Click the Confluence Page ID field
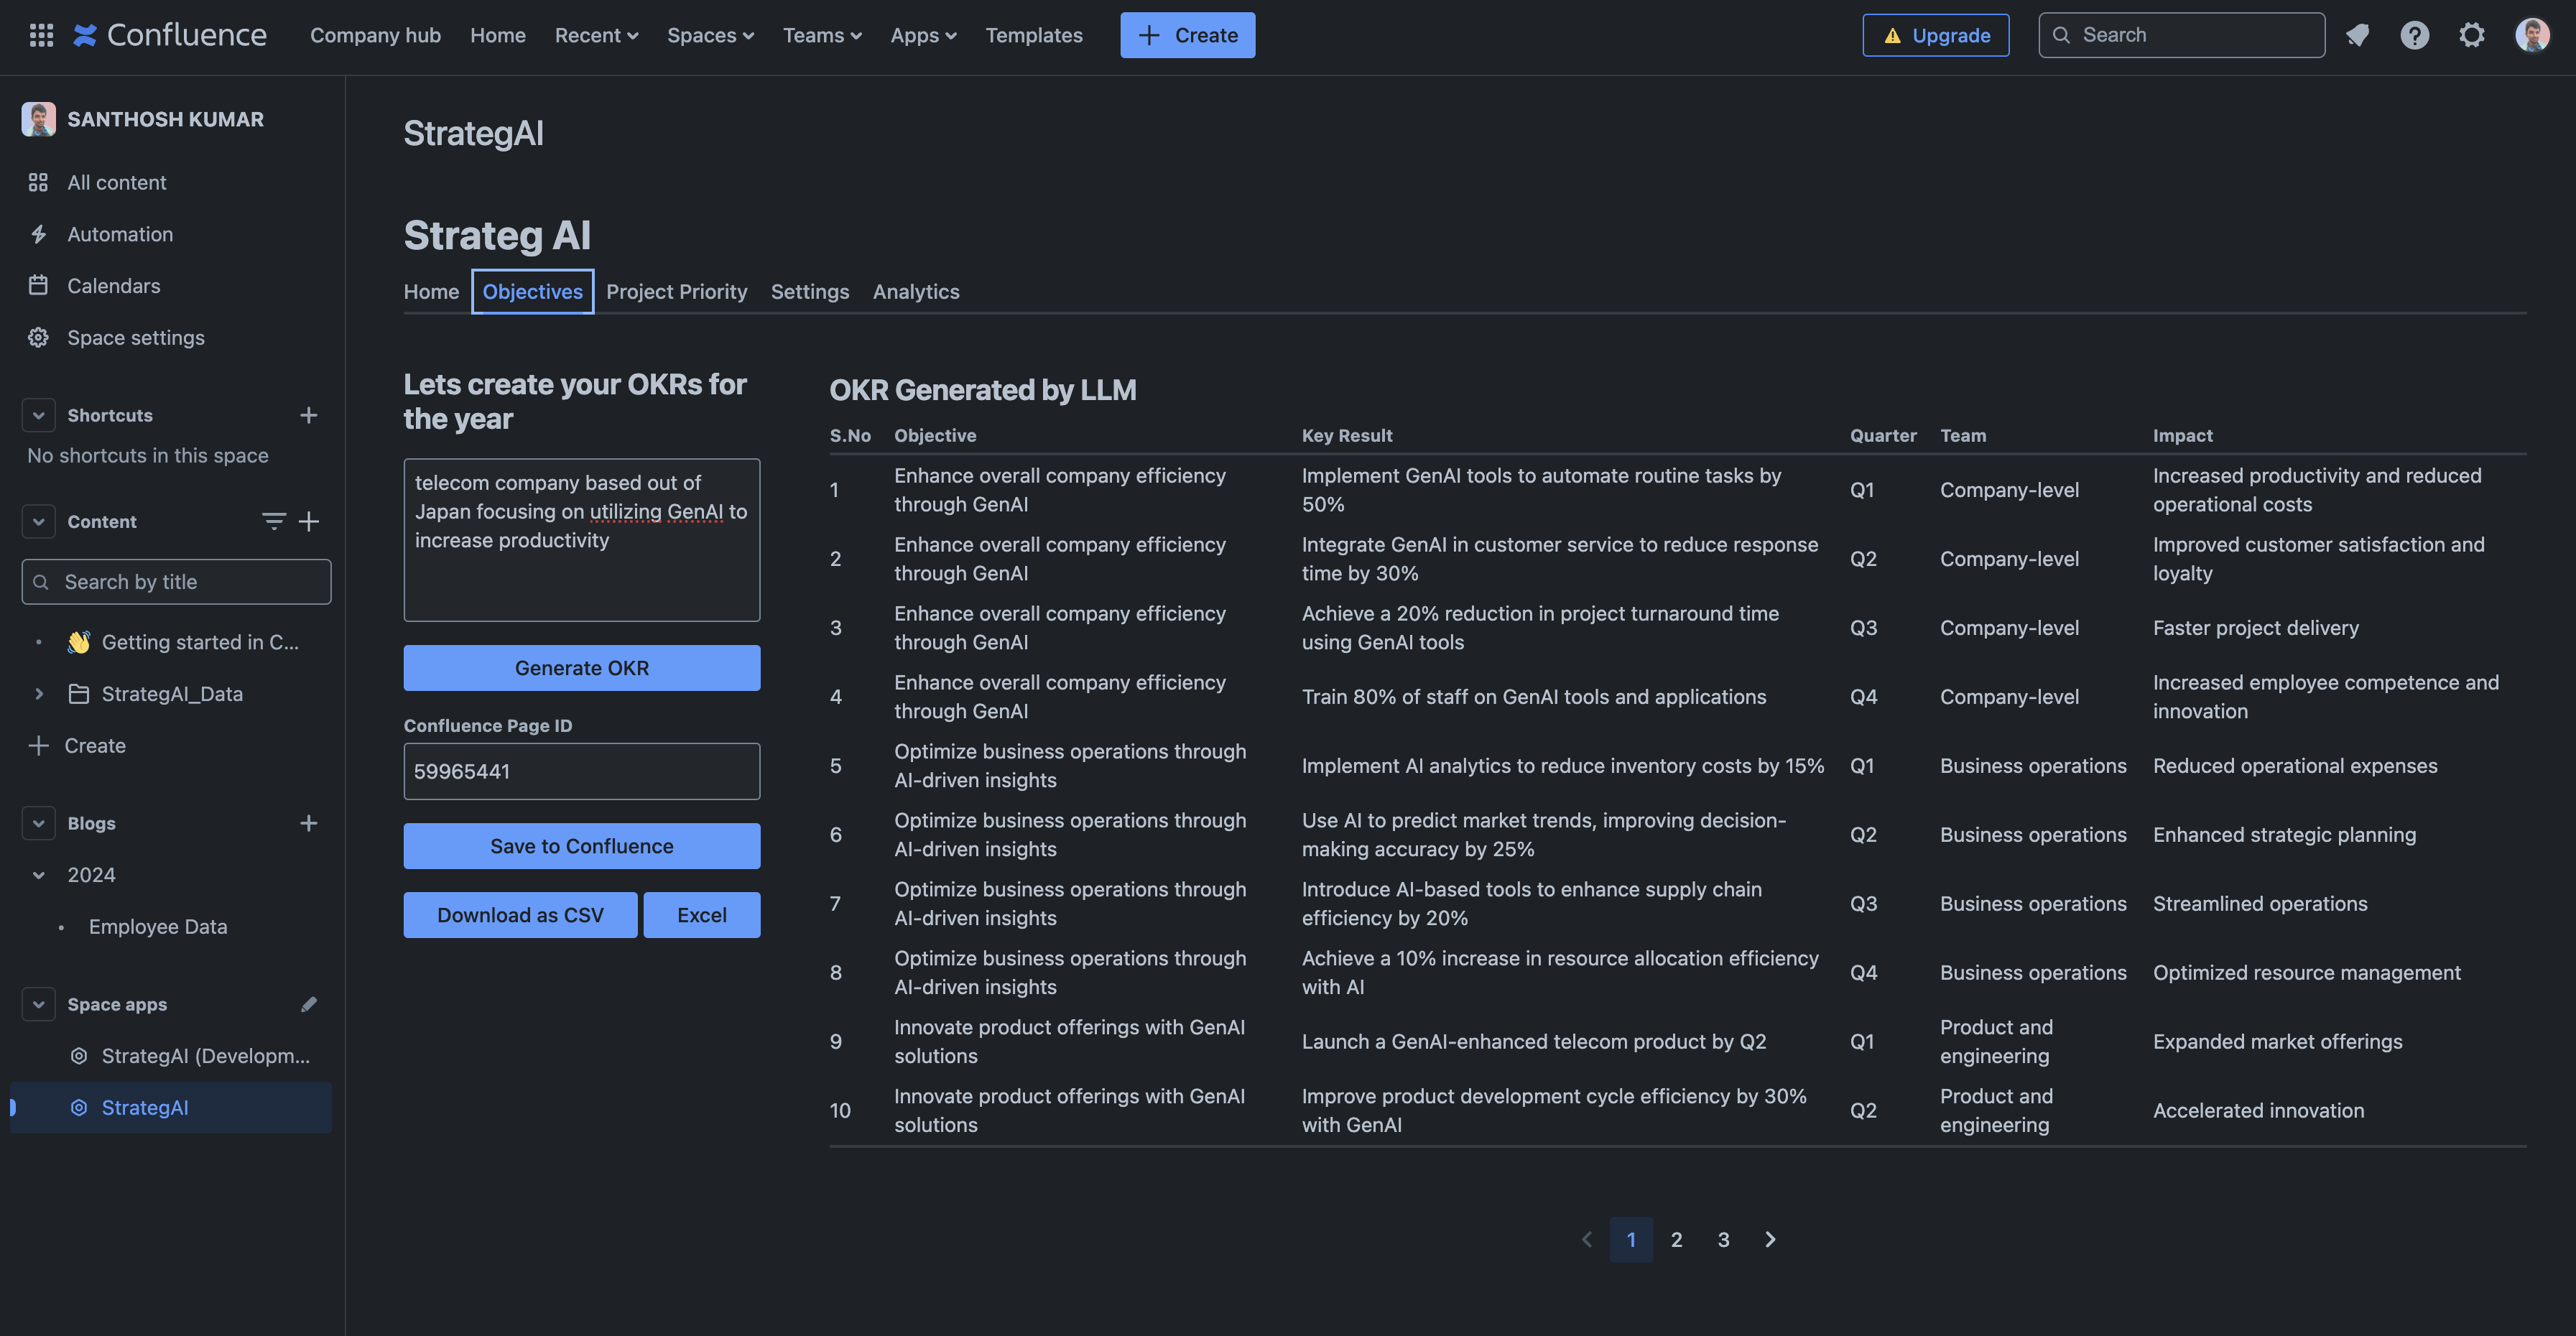Screen dimensions: 2576x1336 click(581, 771)
